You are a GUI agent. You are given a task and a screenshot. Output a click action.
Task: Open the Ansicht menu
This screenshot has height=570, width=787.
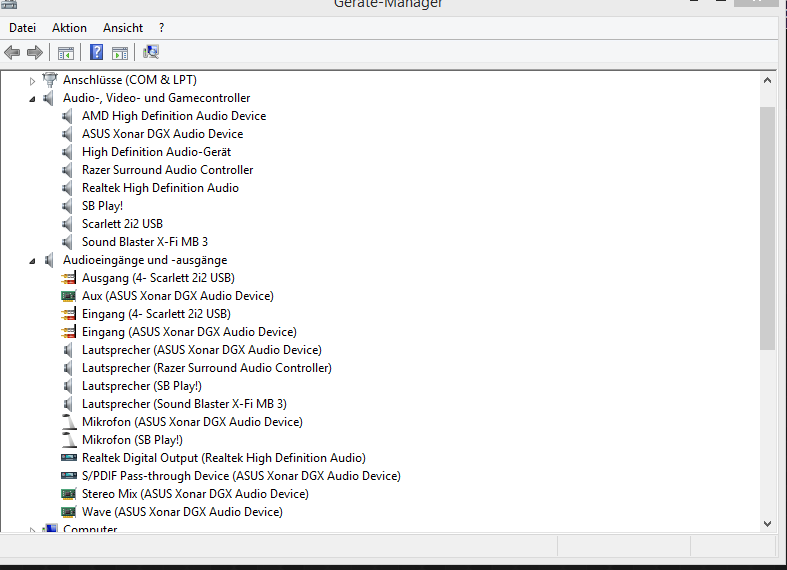click(x=123, y=28)
